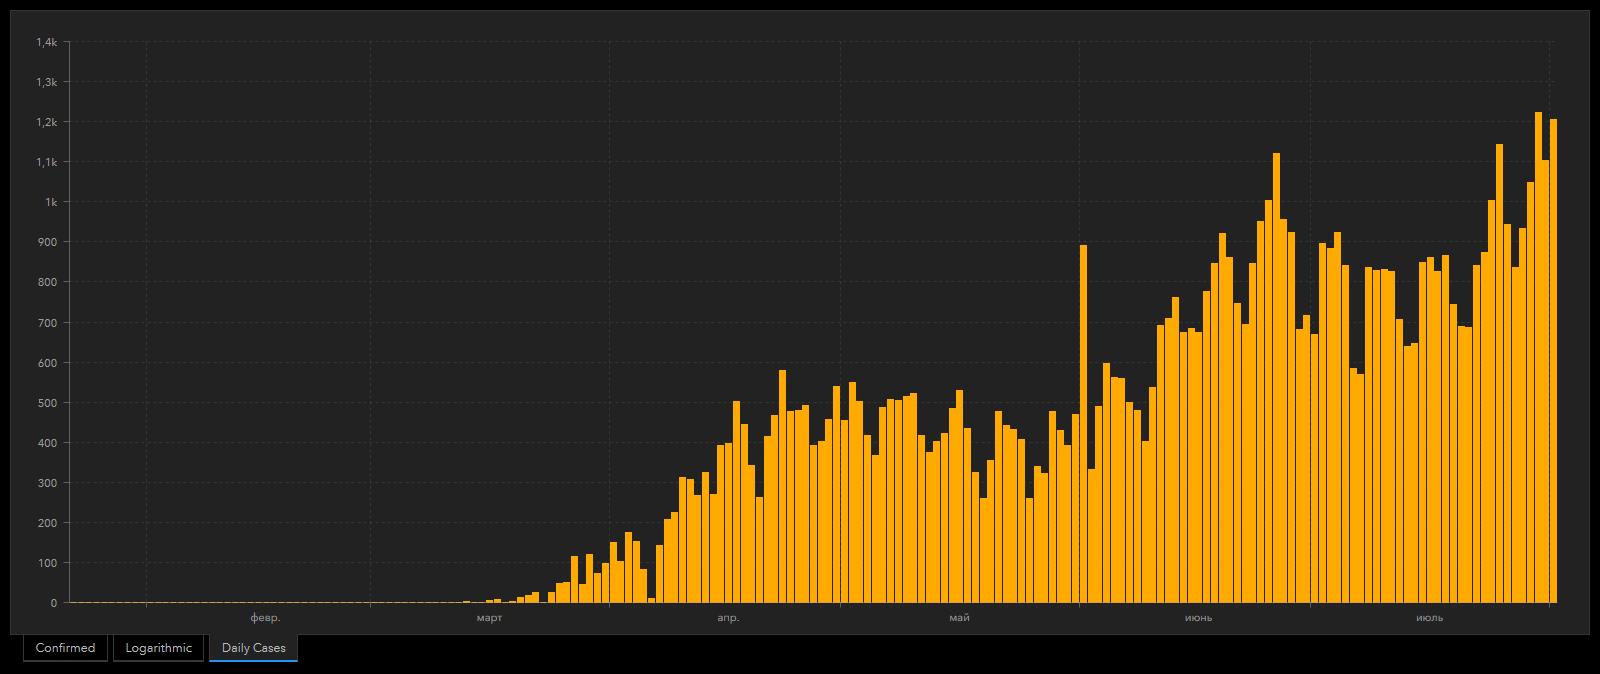Select the Daily Cases tab
Viewport: 1600px width, 674px height.
(253, 648)
